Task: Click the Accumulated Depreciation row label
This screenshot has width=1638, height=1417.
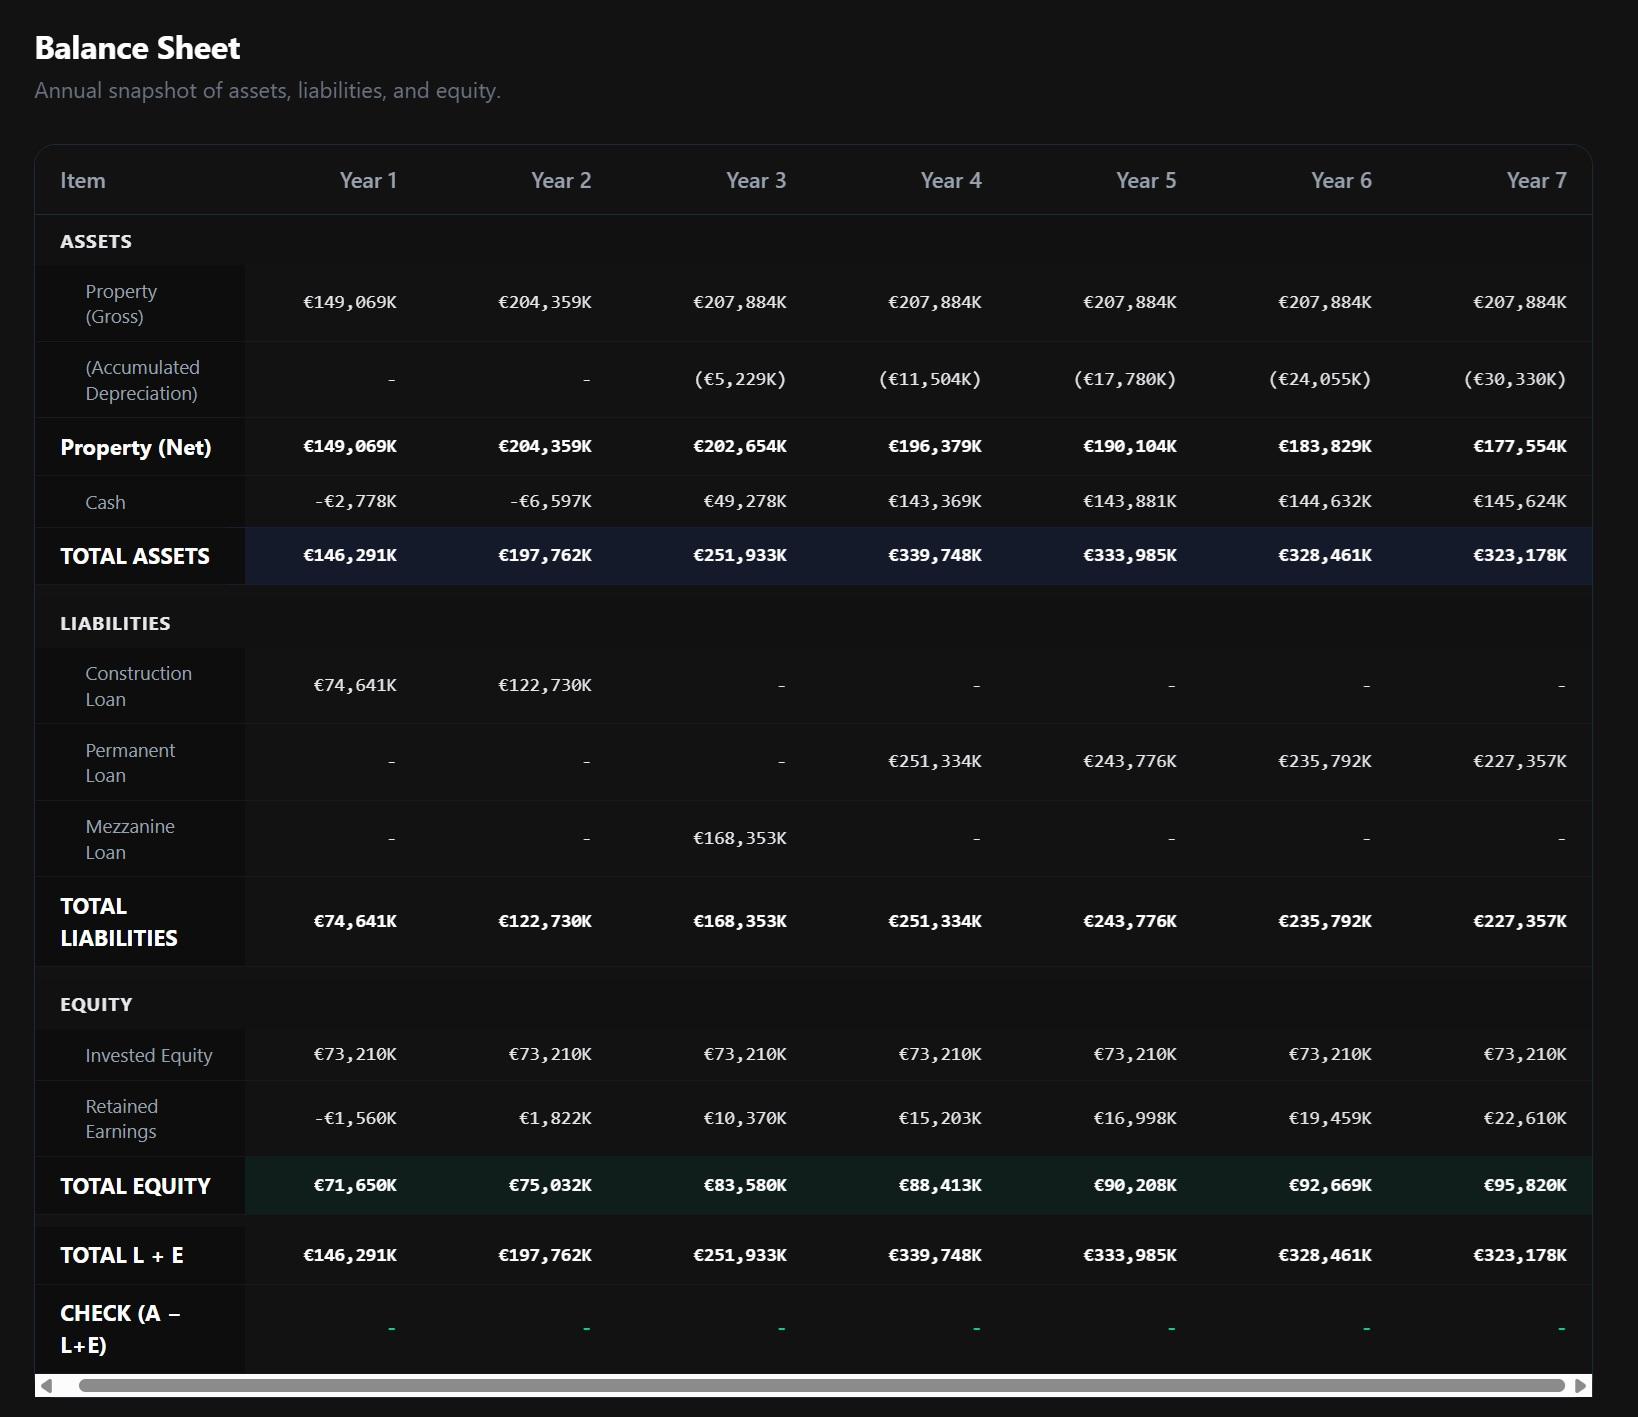Action: (143, 380)
